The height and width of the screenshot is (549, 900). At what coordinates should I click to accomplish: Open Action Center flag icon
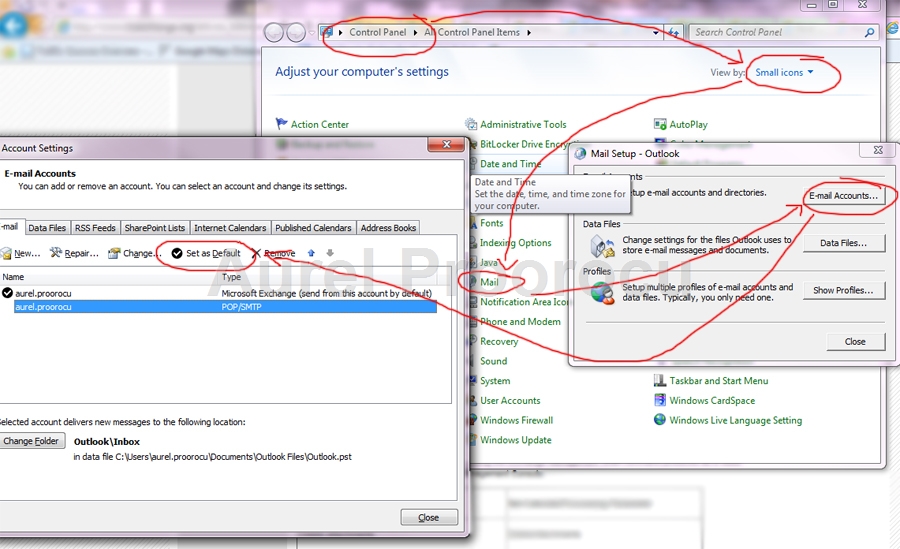tap(281, 123)
